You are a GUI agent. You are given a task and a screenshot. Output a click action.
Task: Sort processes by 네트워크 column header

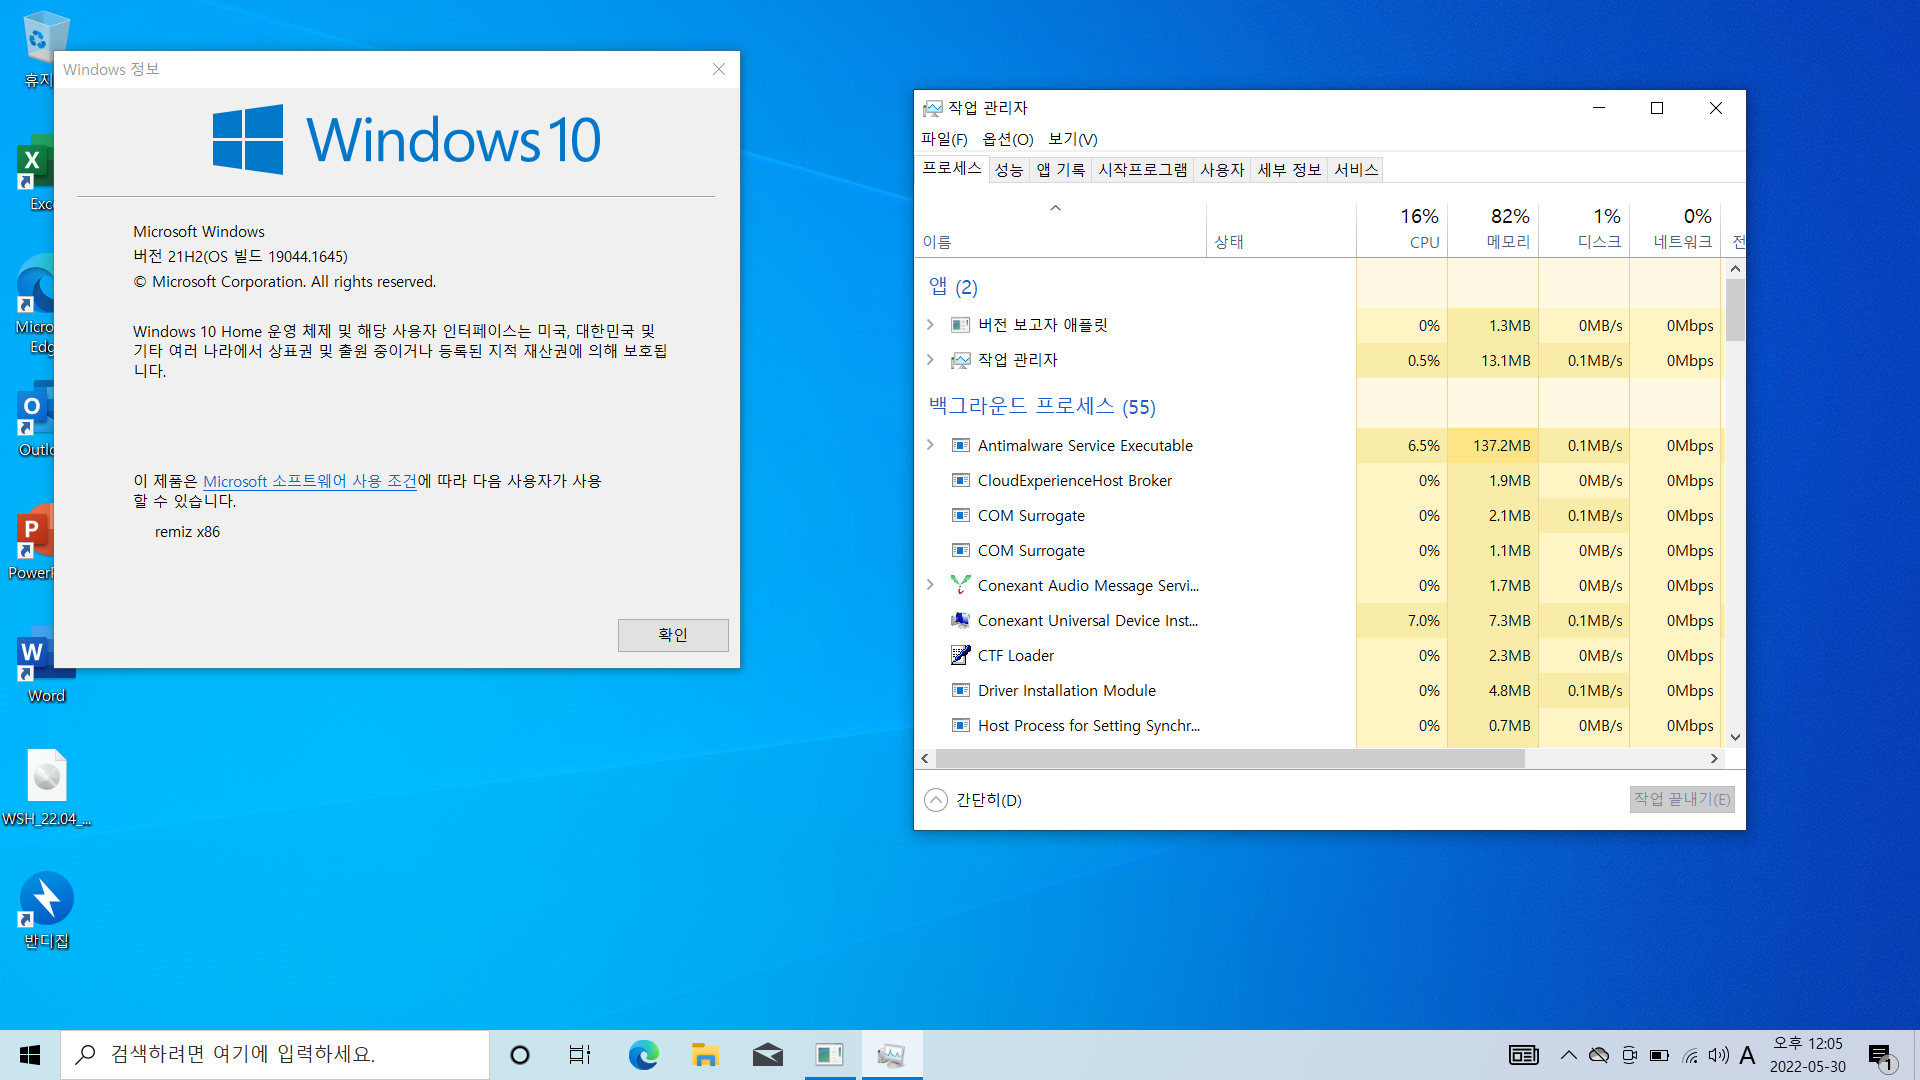[x=1675, y=230]
